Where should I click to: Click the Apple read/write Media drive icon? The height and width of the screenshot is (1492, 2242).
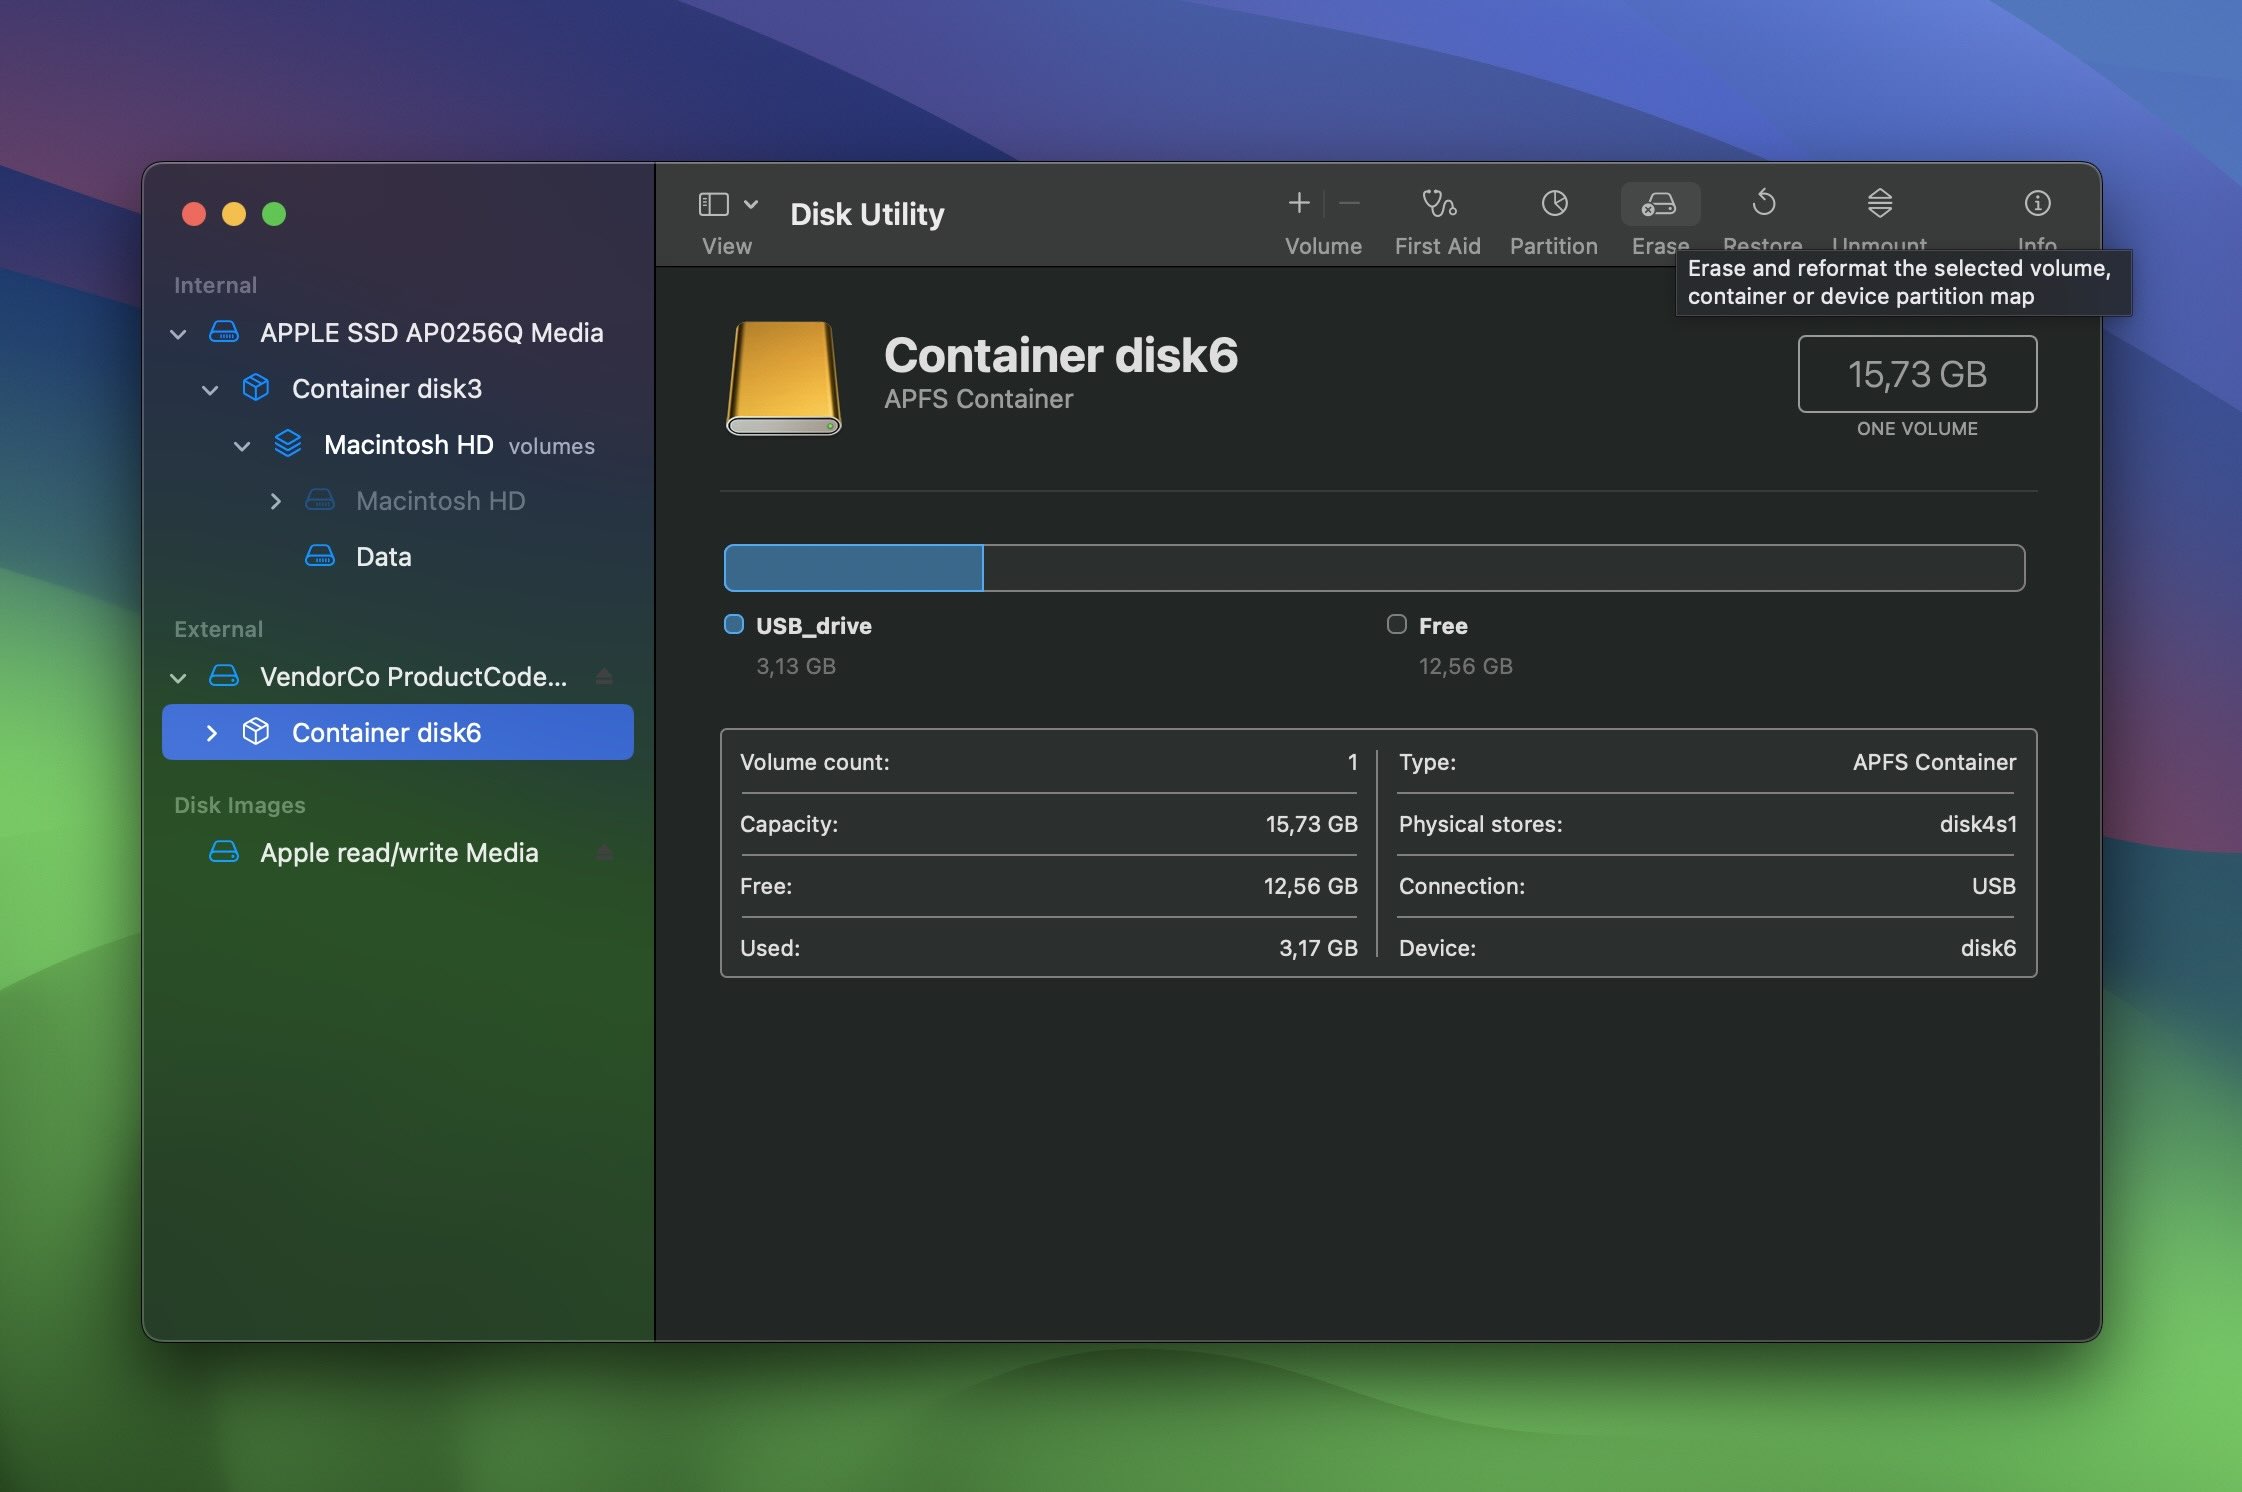tap(224, 852)
